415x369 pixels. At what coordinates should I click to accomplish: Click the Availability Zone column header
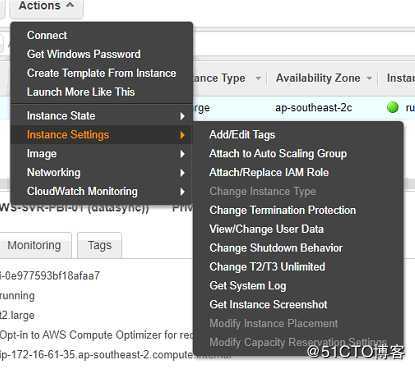click(318, 78)
